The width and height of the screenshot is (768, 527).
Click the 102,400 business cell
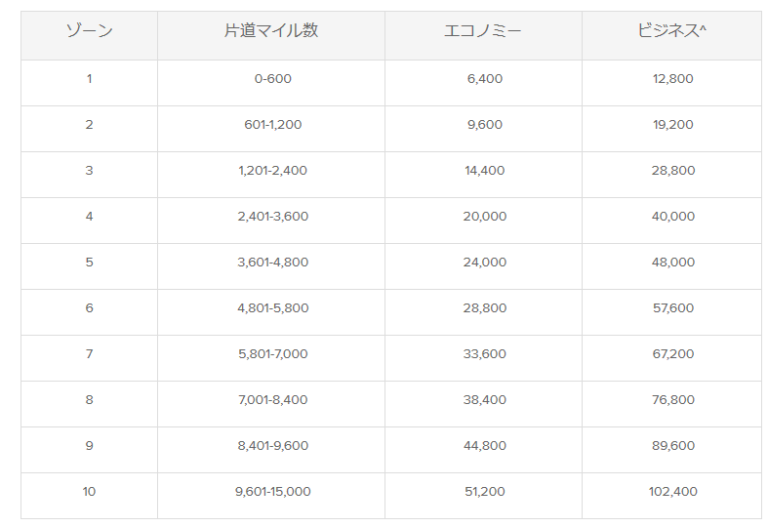[672, 492]
